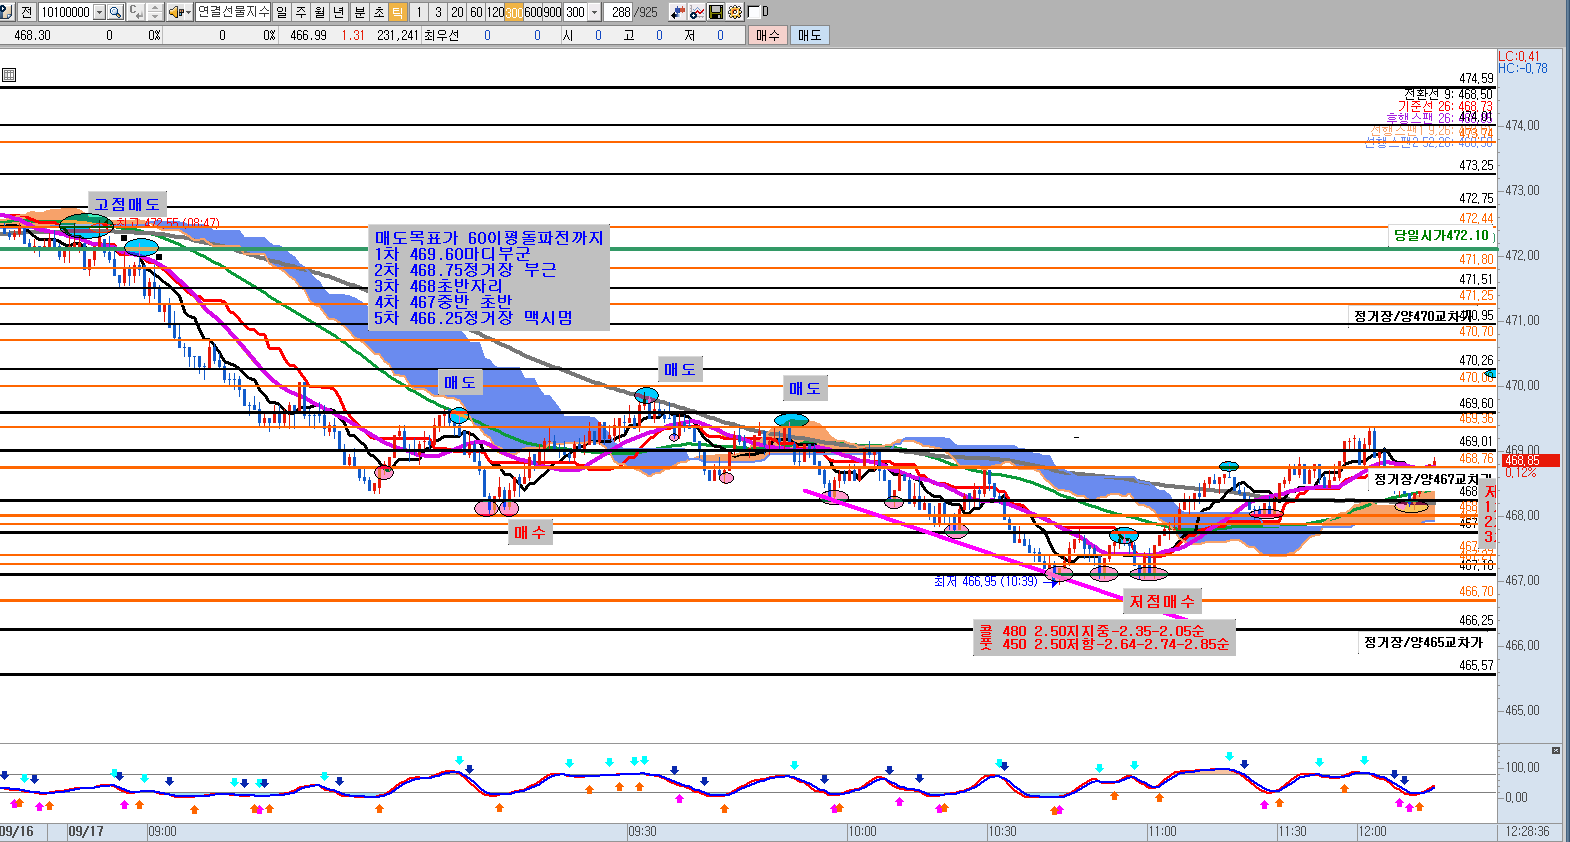Screen dimensions: 1570x842
Task: Open the speaker alert icon in toolbar
Action: (x=175, y=12)
